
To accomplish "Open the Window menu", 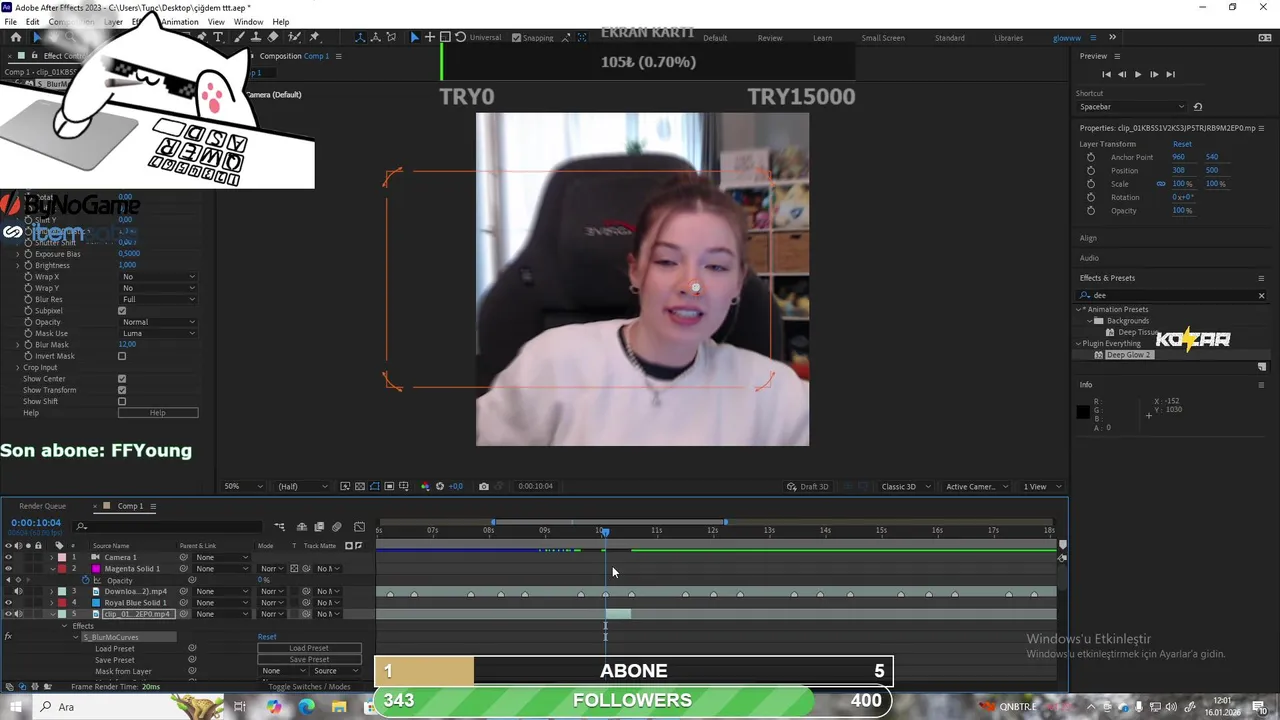I will [248, 22].
